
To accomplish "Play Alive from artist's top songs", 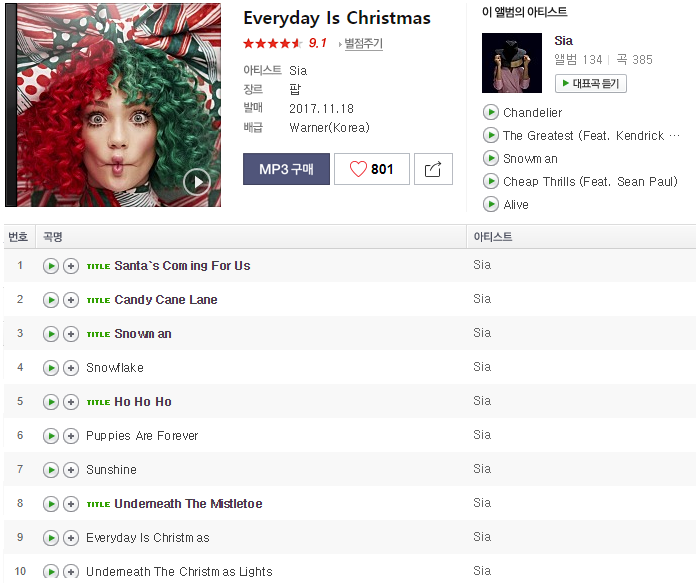I will (x=490, y=204).
